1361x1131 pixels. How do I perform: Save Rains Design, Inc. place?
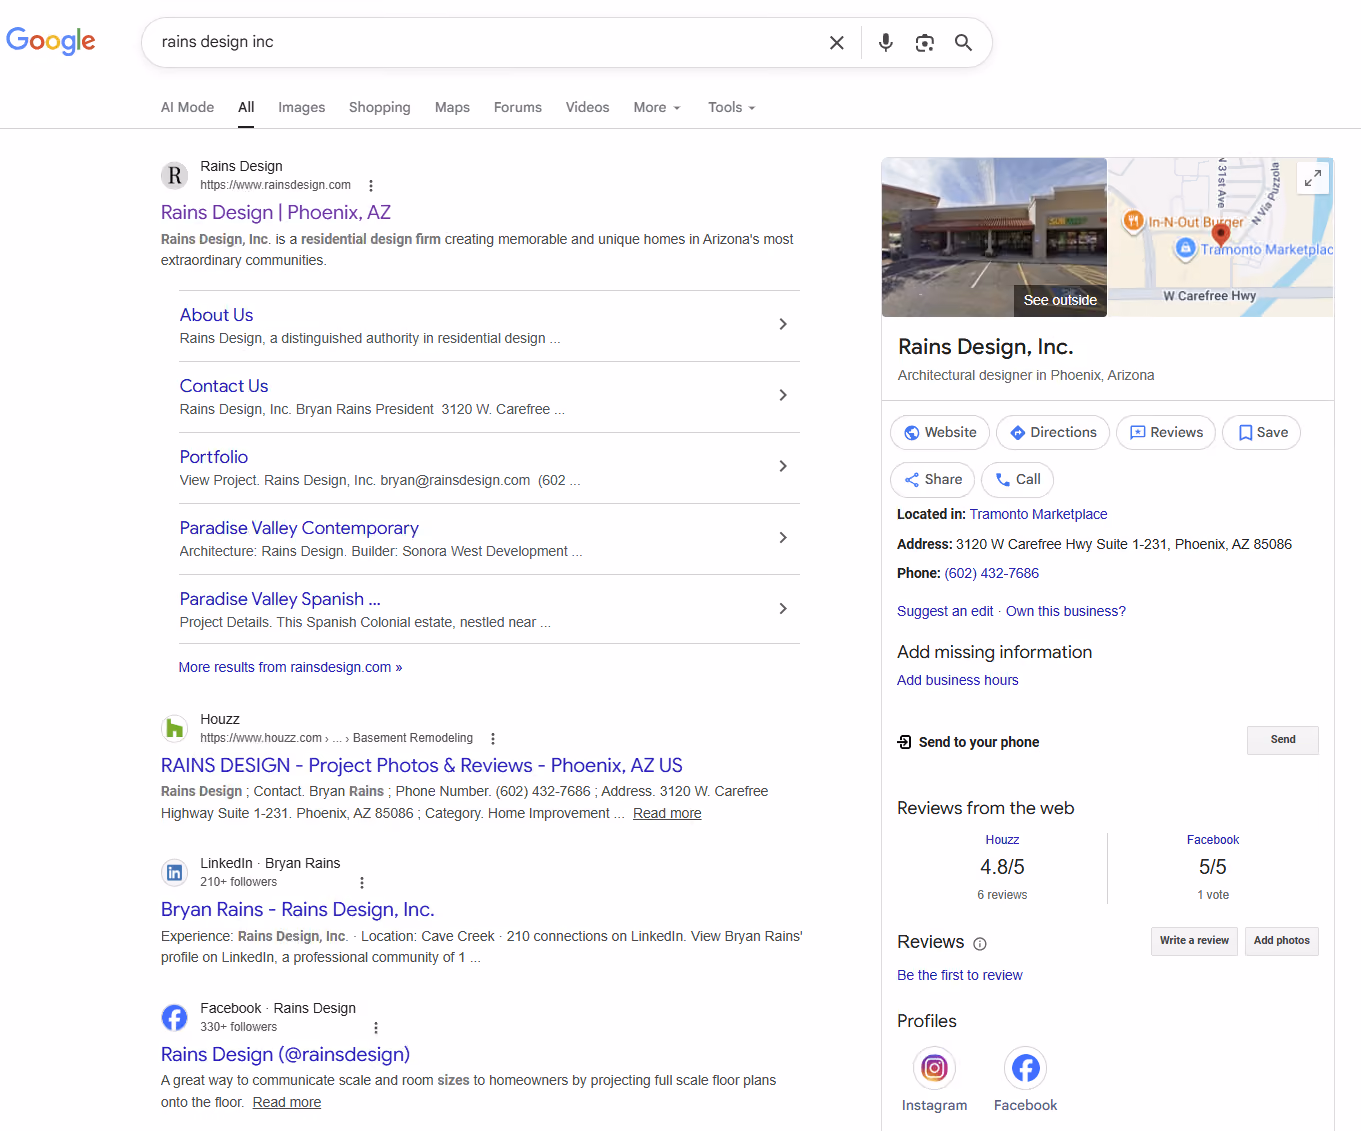(x=1262, y=433)
